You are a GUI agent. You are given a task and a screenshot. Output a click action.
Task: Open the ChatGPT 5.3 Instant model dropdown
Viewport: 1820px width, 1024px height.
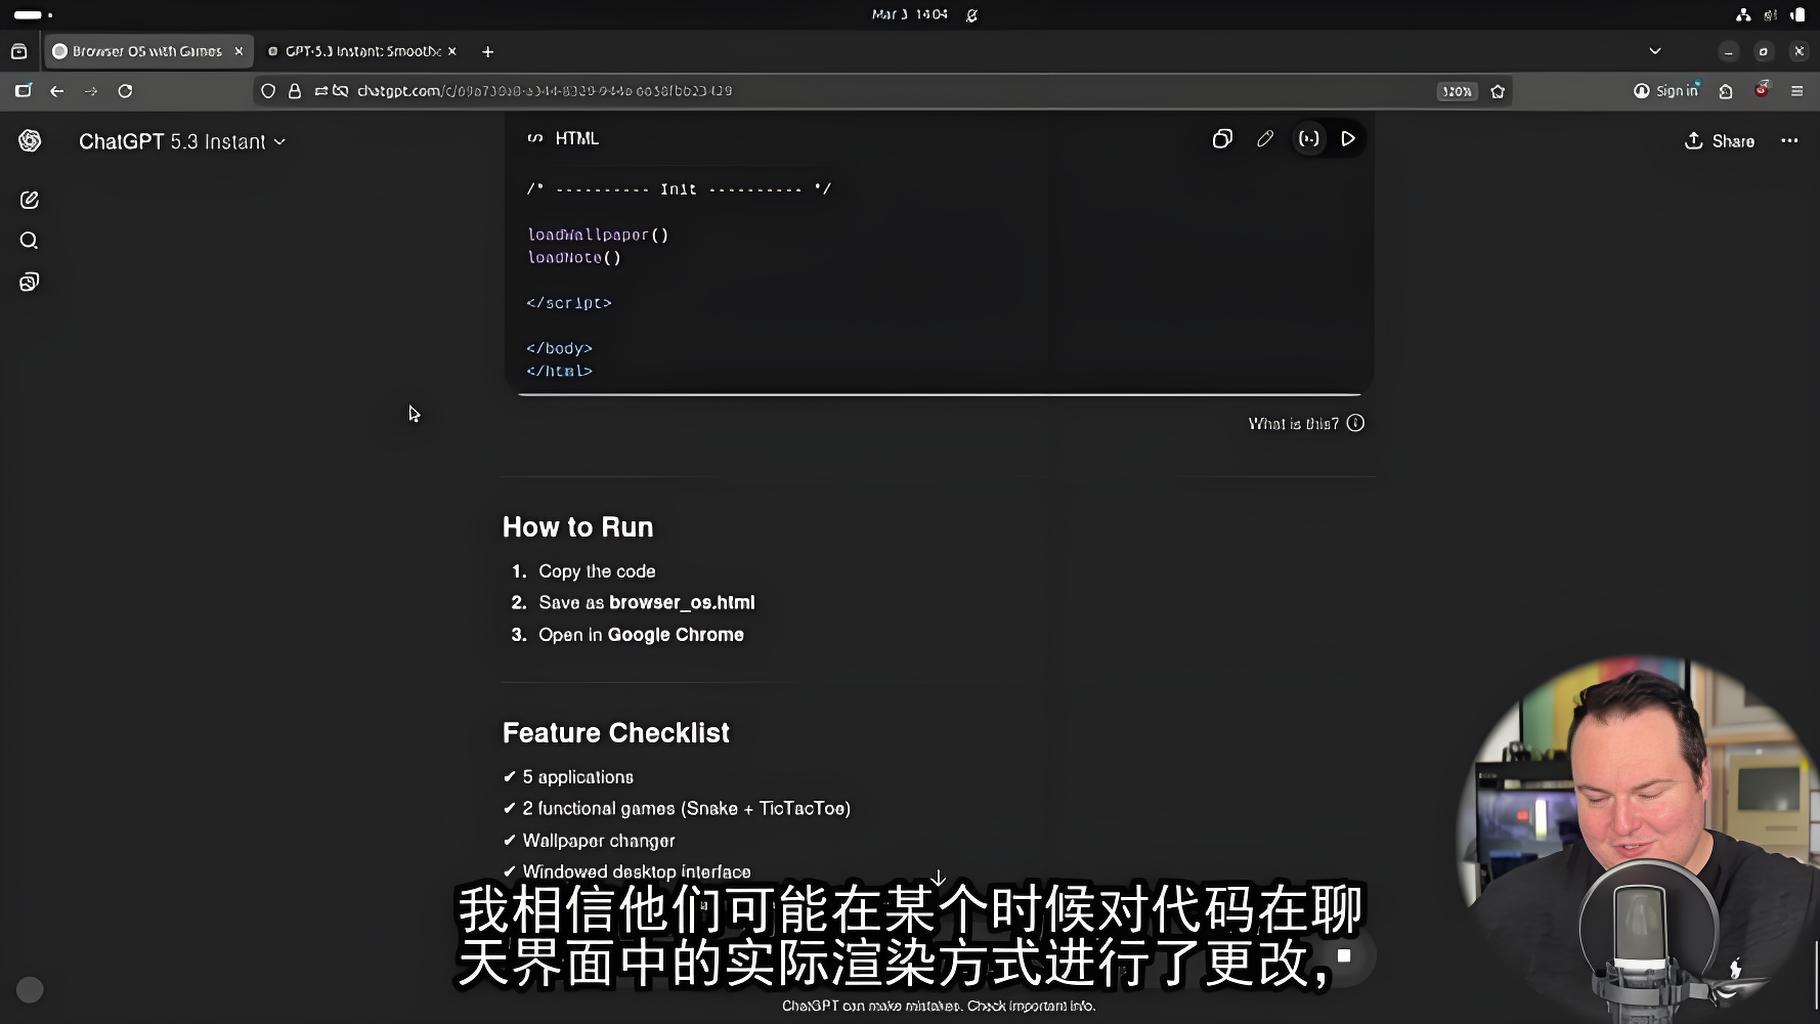[x=182, y=141]
